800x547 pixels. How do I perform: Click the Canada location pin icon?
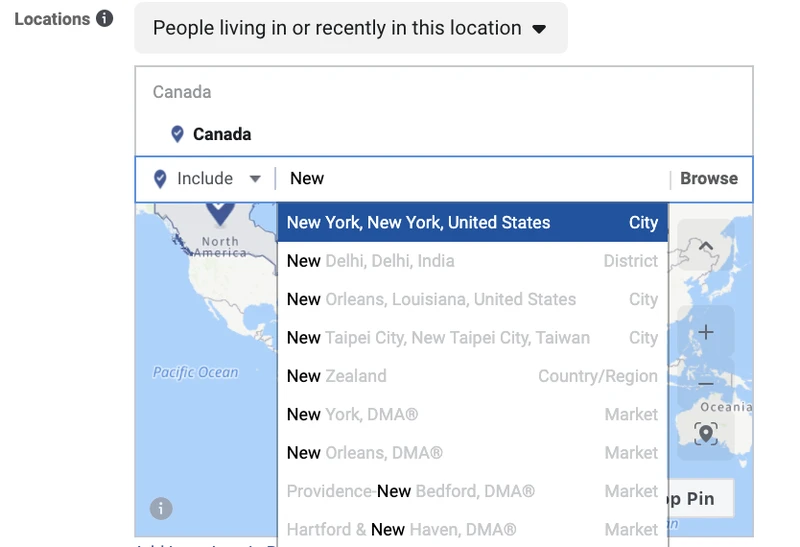tap(177, 134)
